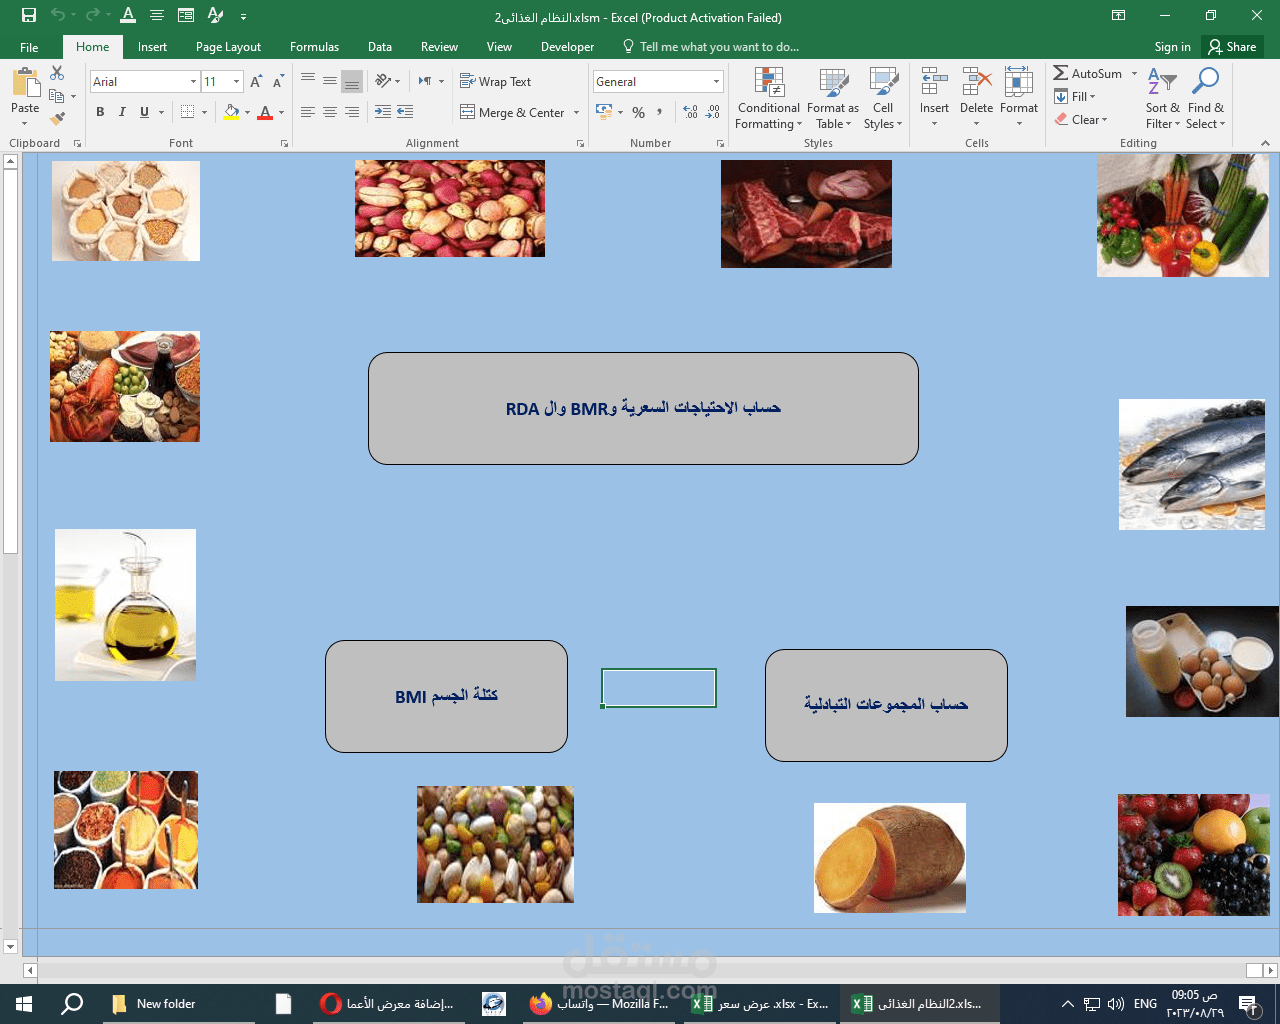Click the Copy icon in Clipboard group
This screenshot has width=1280, height=1024.
pos(57,96)
